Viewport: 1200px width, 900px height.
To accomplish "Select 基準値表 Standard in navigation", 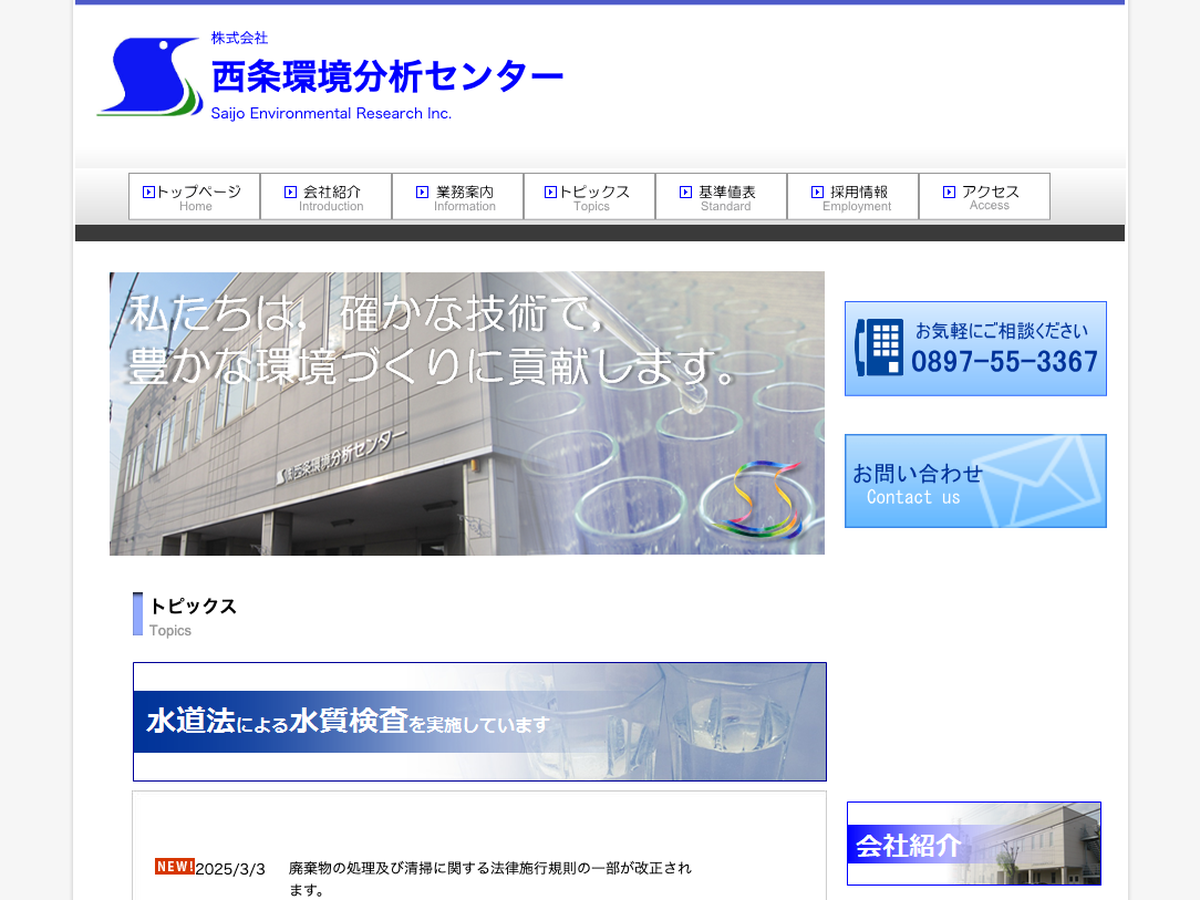I will (x=722, y=197).
